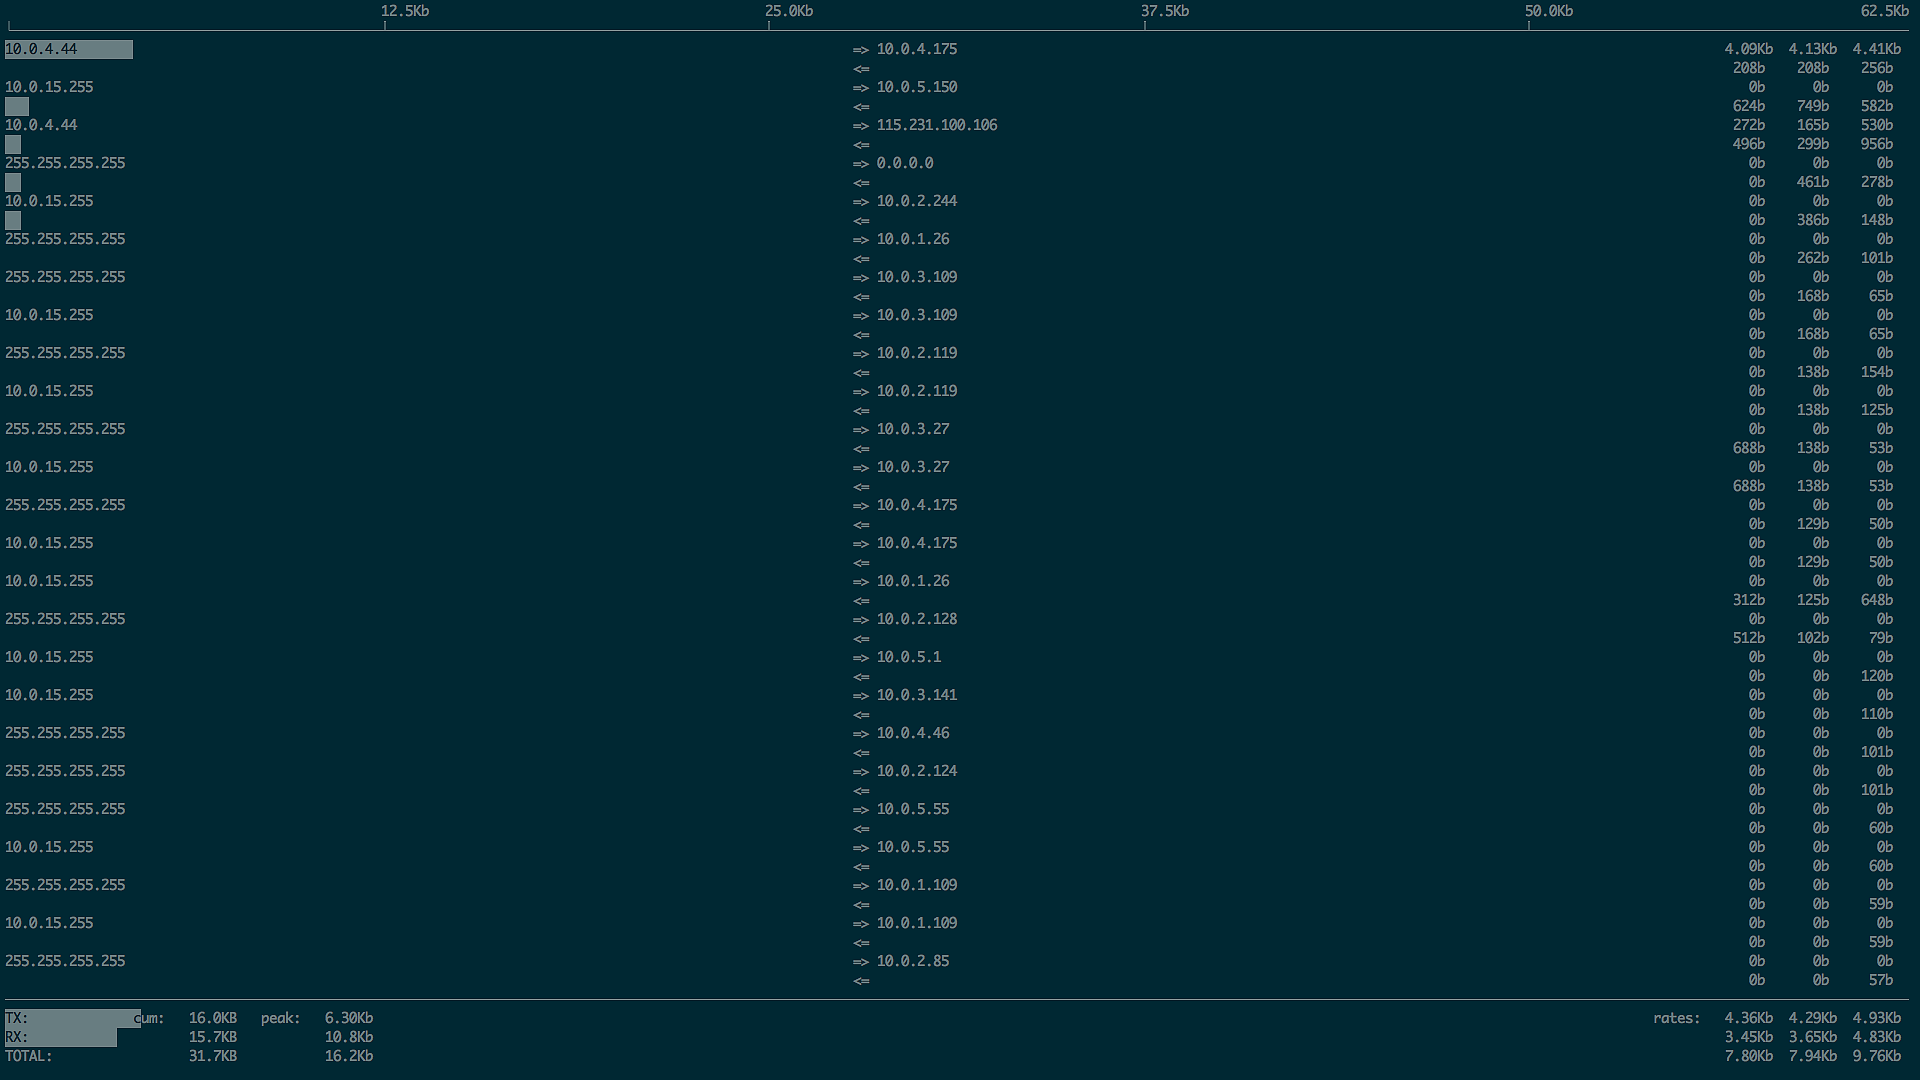Click the 50.0Kb scale marker
Screen dimensions: 1920x1080
1548,11
